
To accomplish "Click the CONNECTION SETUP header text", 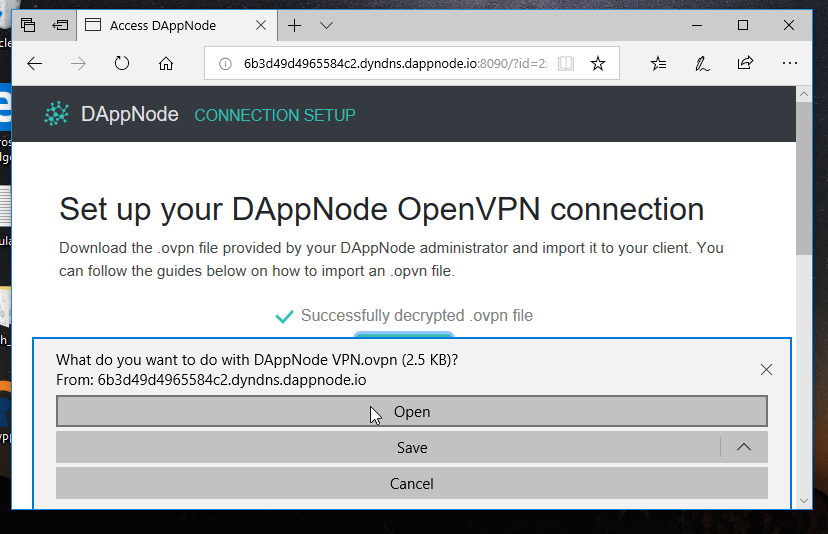I will click(x=275, y=115).
